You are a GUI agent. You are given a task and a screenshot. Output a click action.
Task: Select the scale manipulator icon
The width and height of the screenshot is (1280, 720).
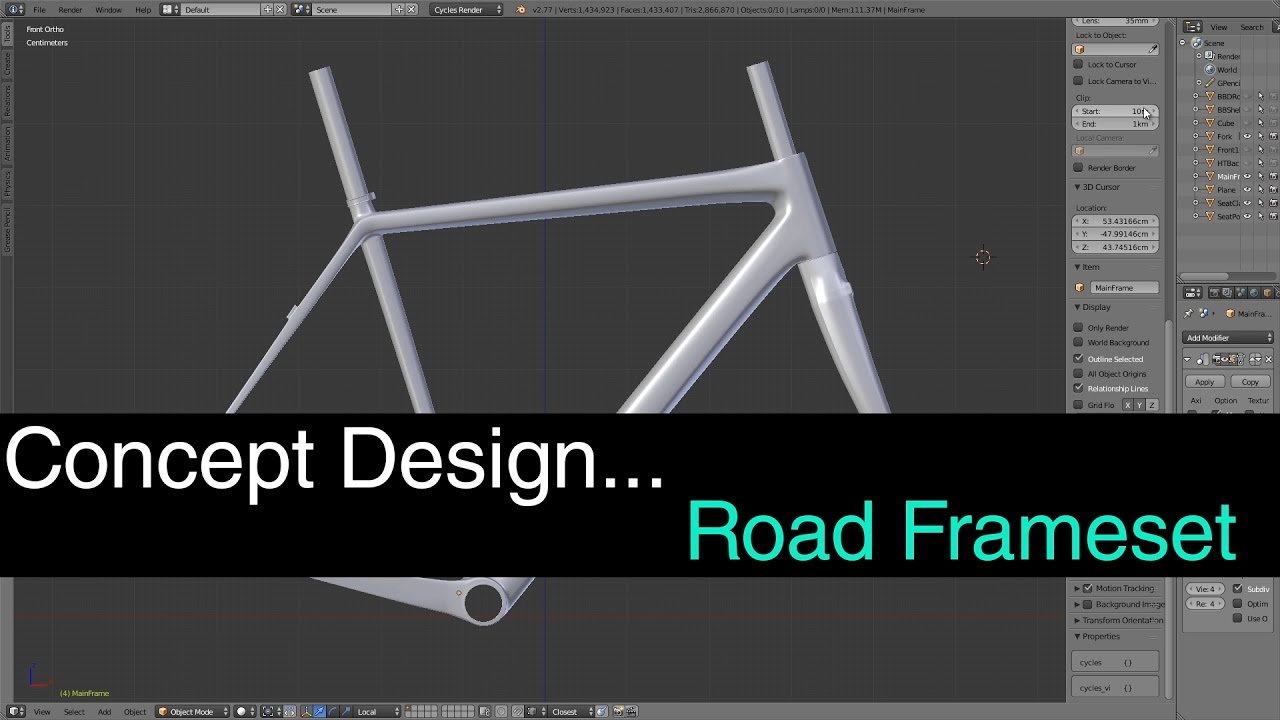(345, 711)
